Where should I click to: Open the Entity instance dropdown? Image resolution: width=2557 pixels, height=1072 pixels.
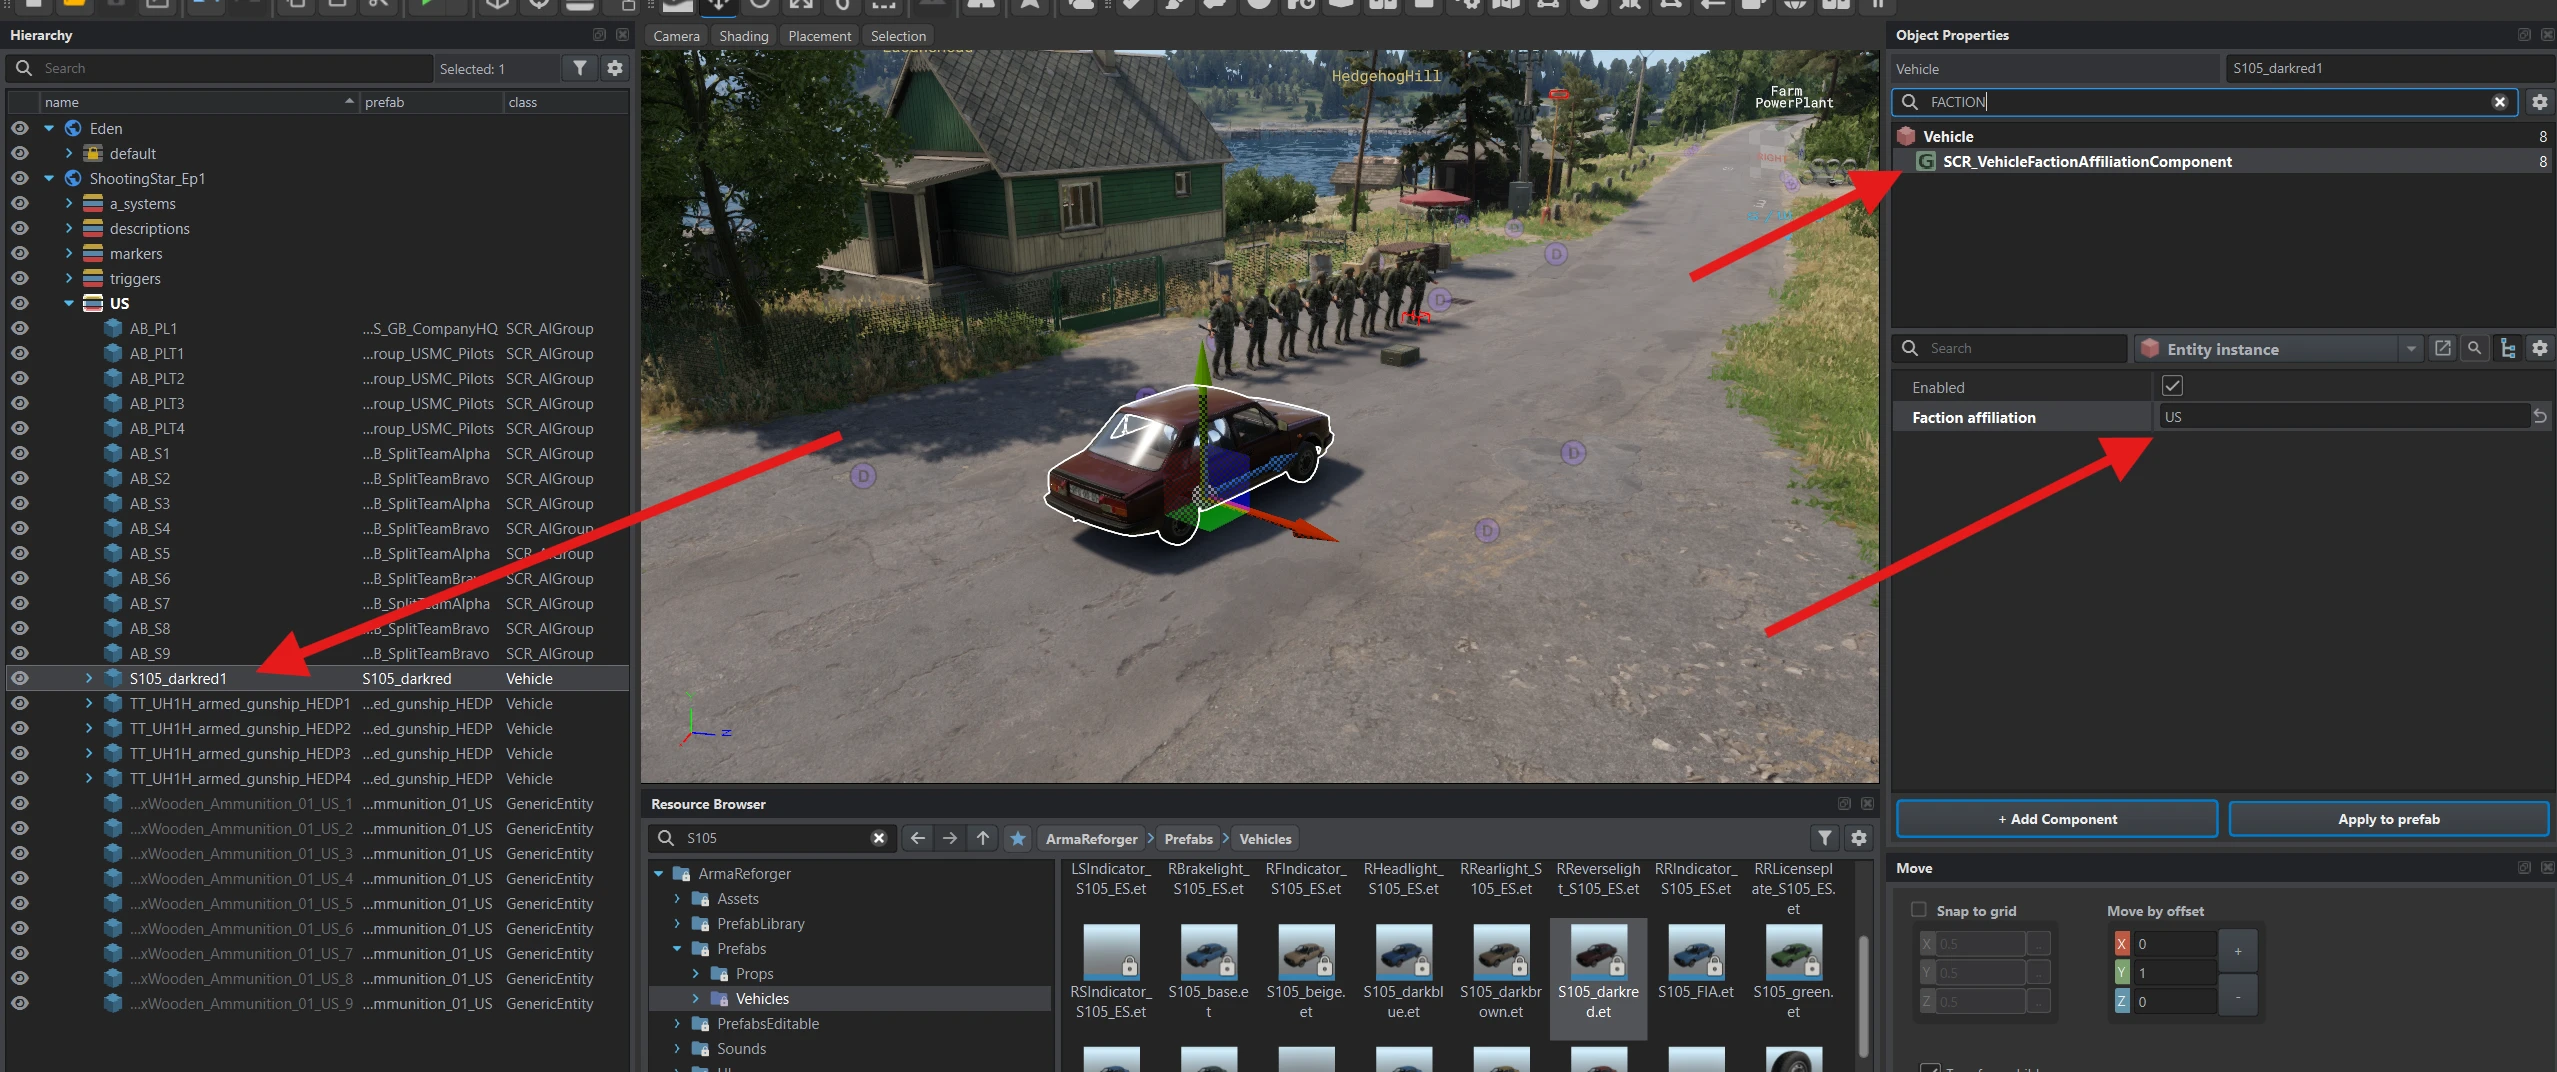2411,348
